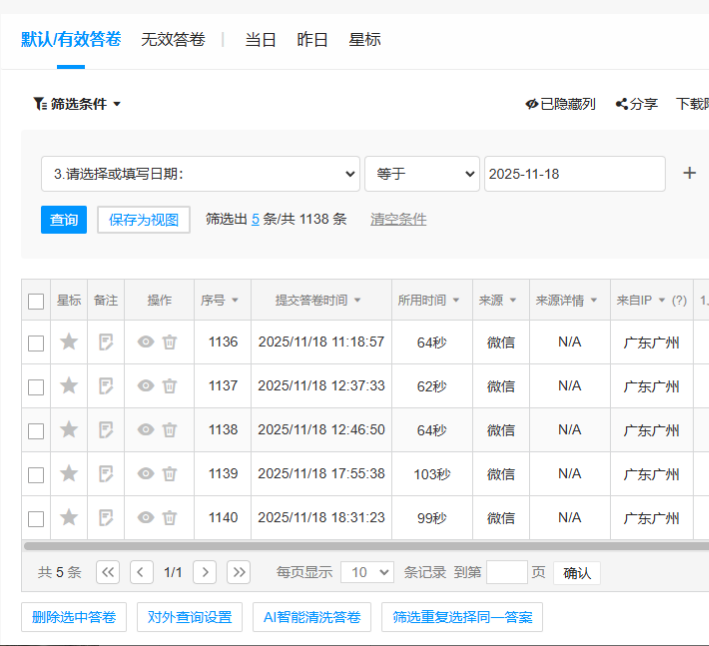Switch to the 无效答卷 tab
The height and width of the screenshot is (646, 709).
(x=173, y=40)
